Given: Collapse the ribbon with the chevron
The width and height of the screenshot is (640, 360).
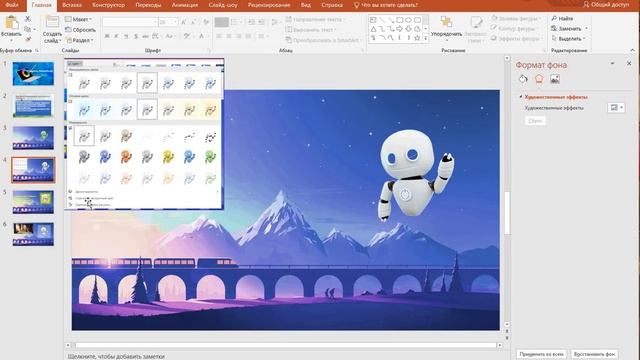Looking at the screenshot, I should (x=633, y=50).
